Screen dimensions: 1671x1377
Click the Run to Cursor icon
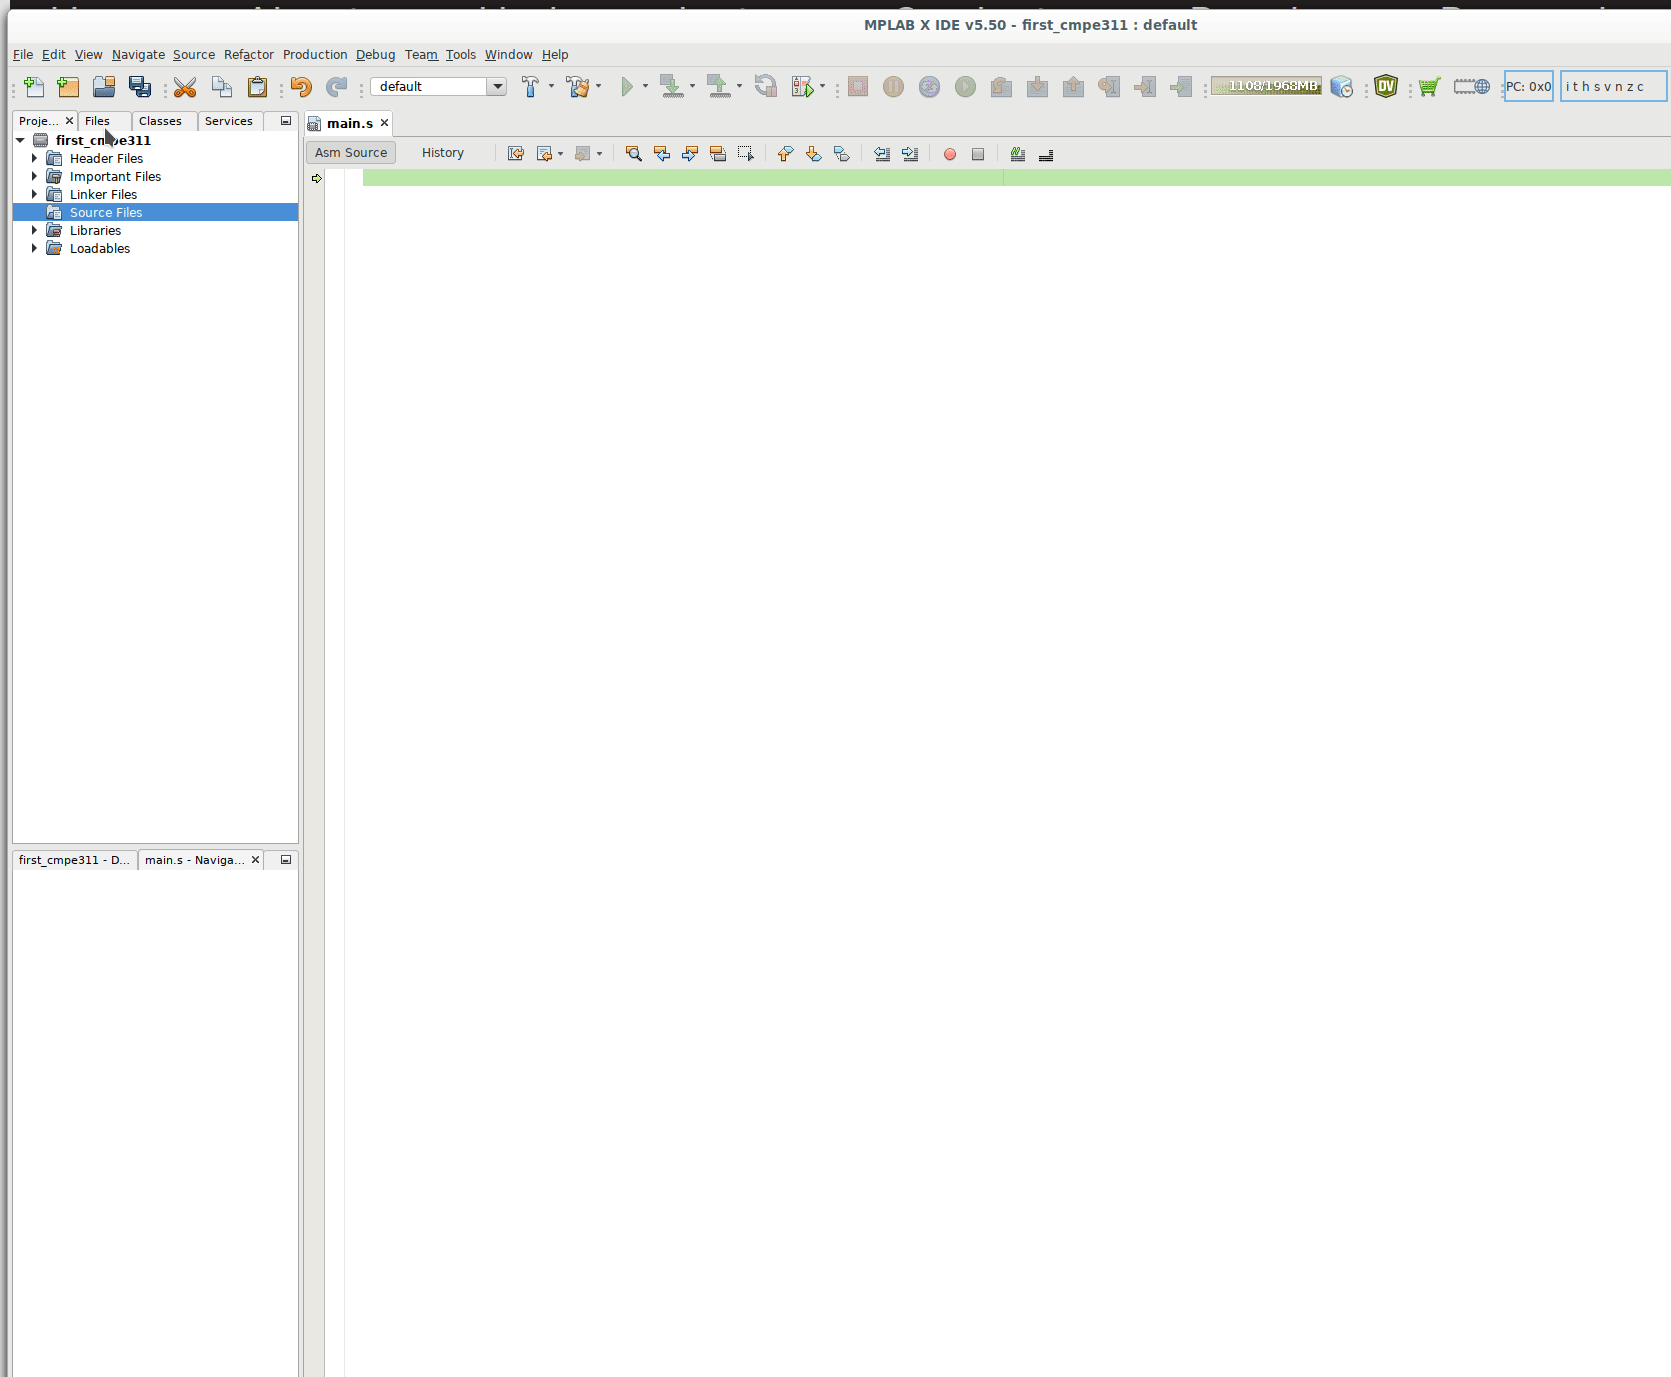[1109, 87]
